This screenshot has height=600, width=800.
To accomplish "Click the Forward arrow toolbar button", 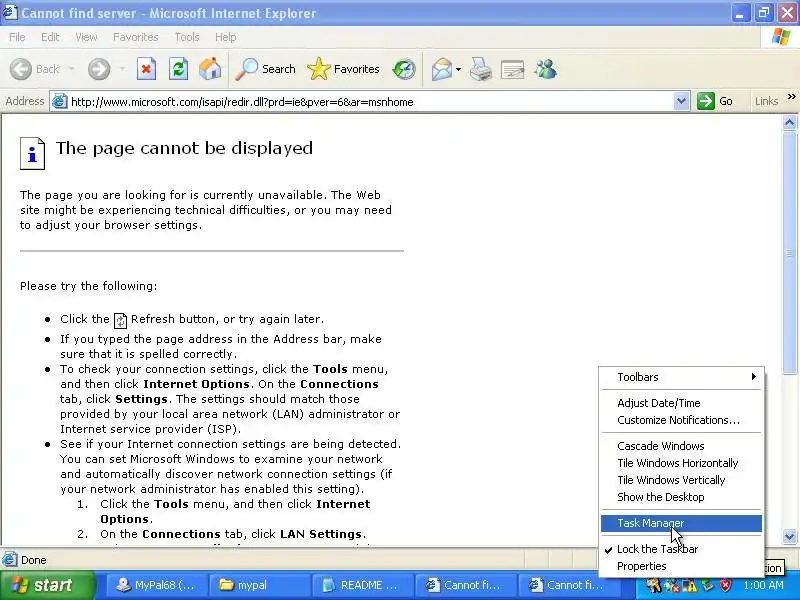I will click(99, 69).
